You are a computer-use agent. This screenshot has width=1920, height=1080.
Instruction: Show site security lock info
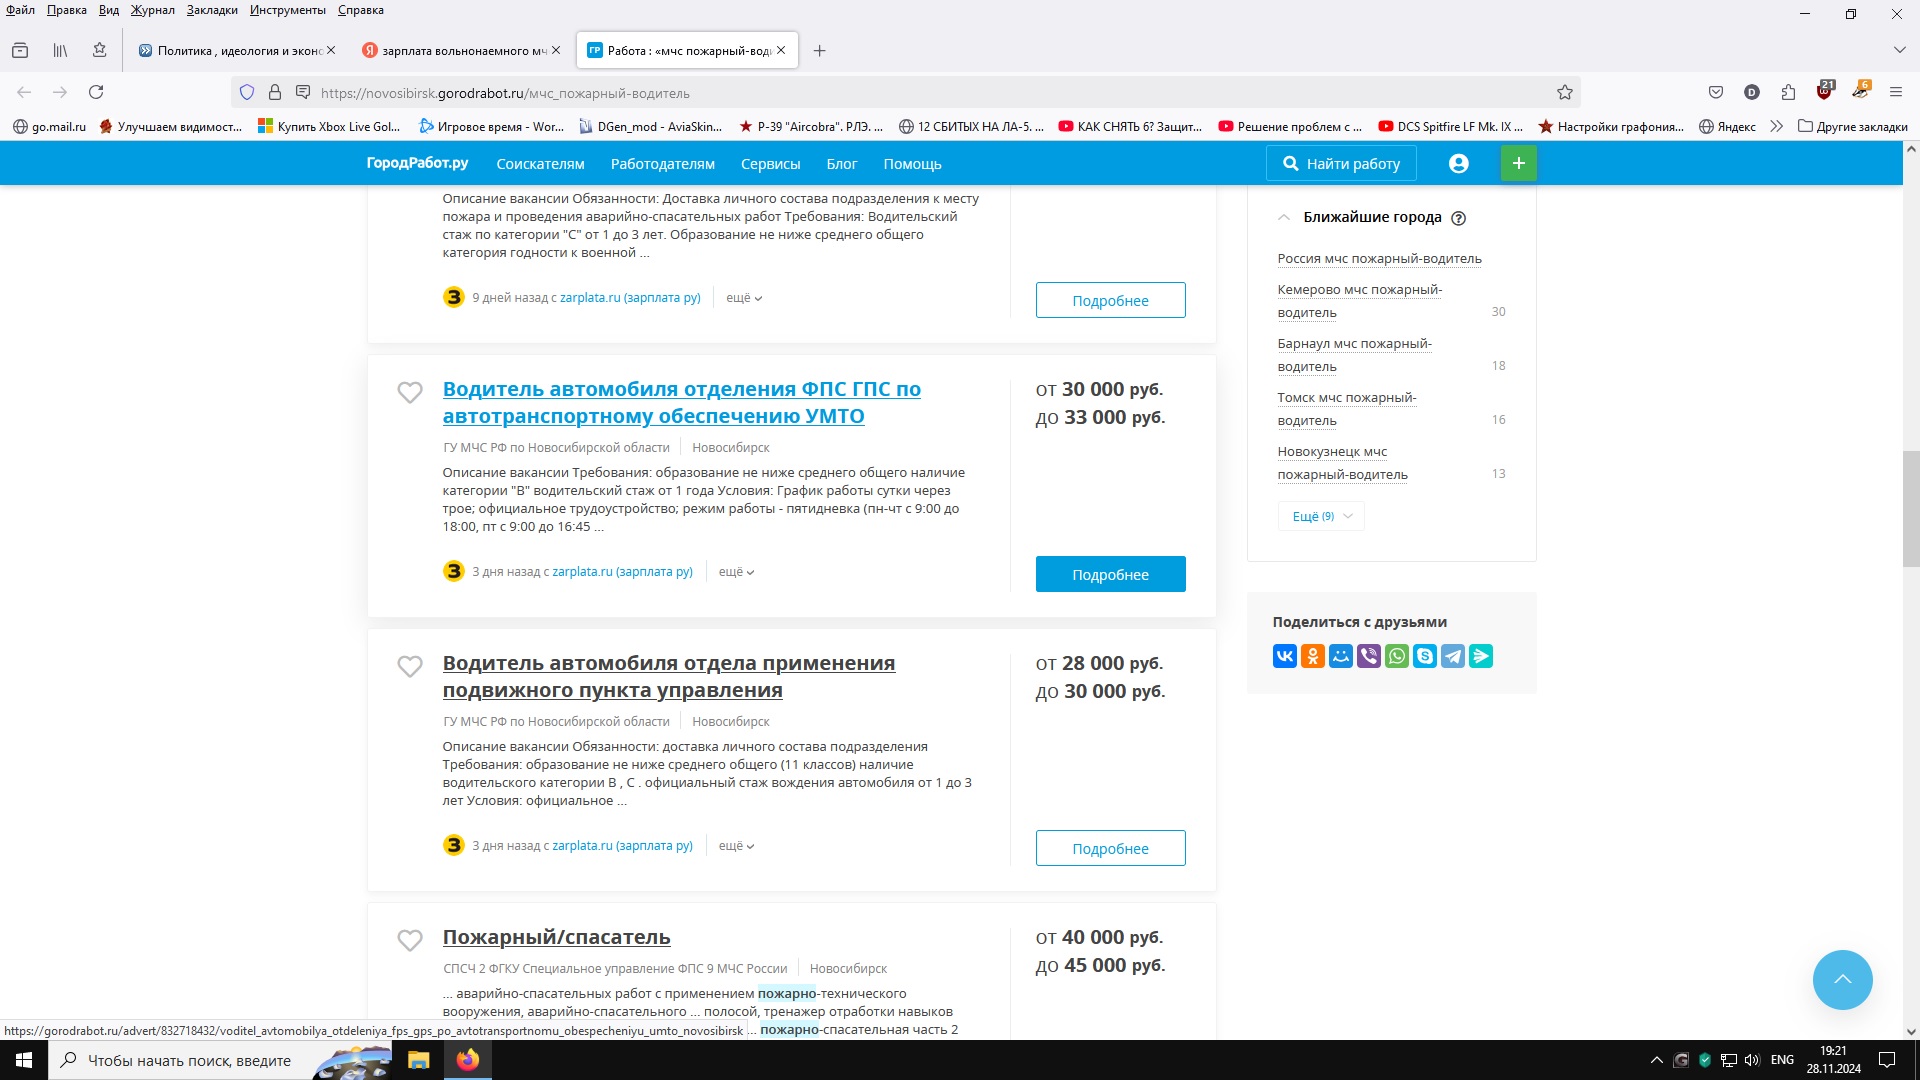(x=275, y=93)
